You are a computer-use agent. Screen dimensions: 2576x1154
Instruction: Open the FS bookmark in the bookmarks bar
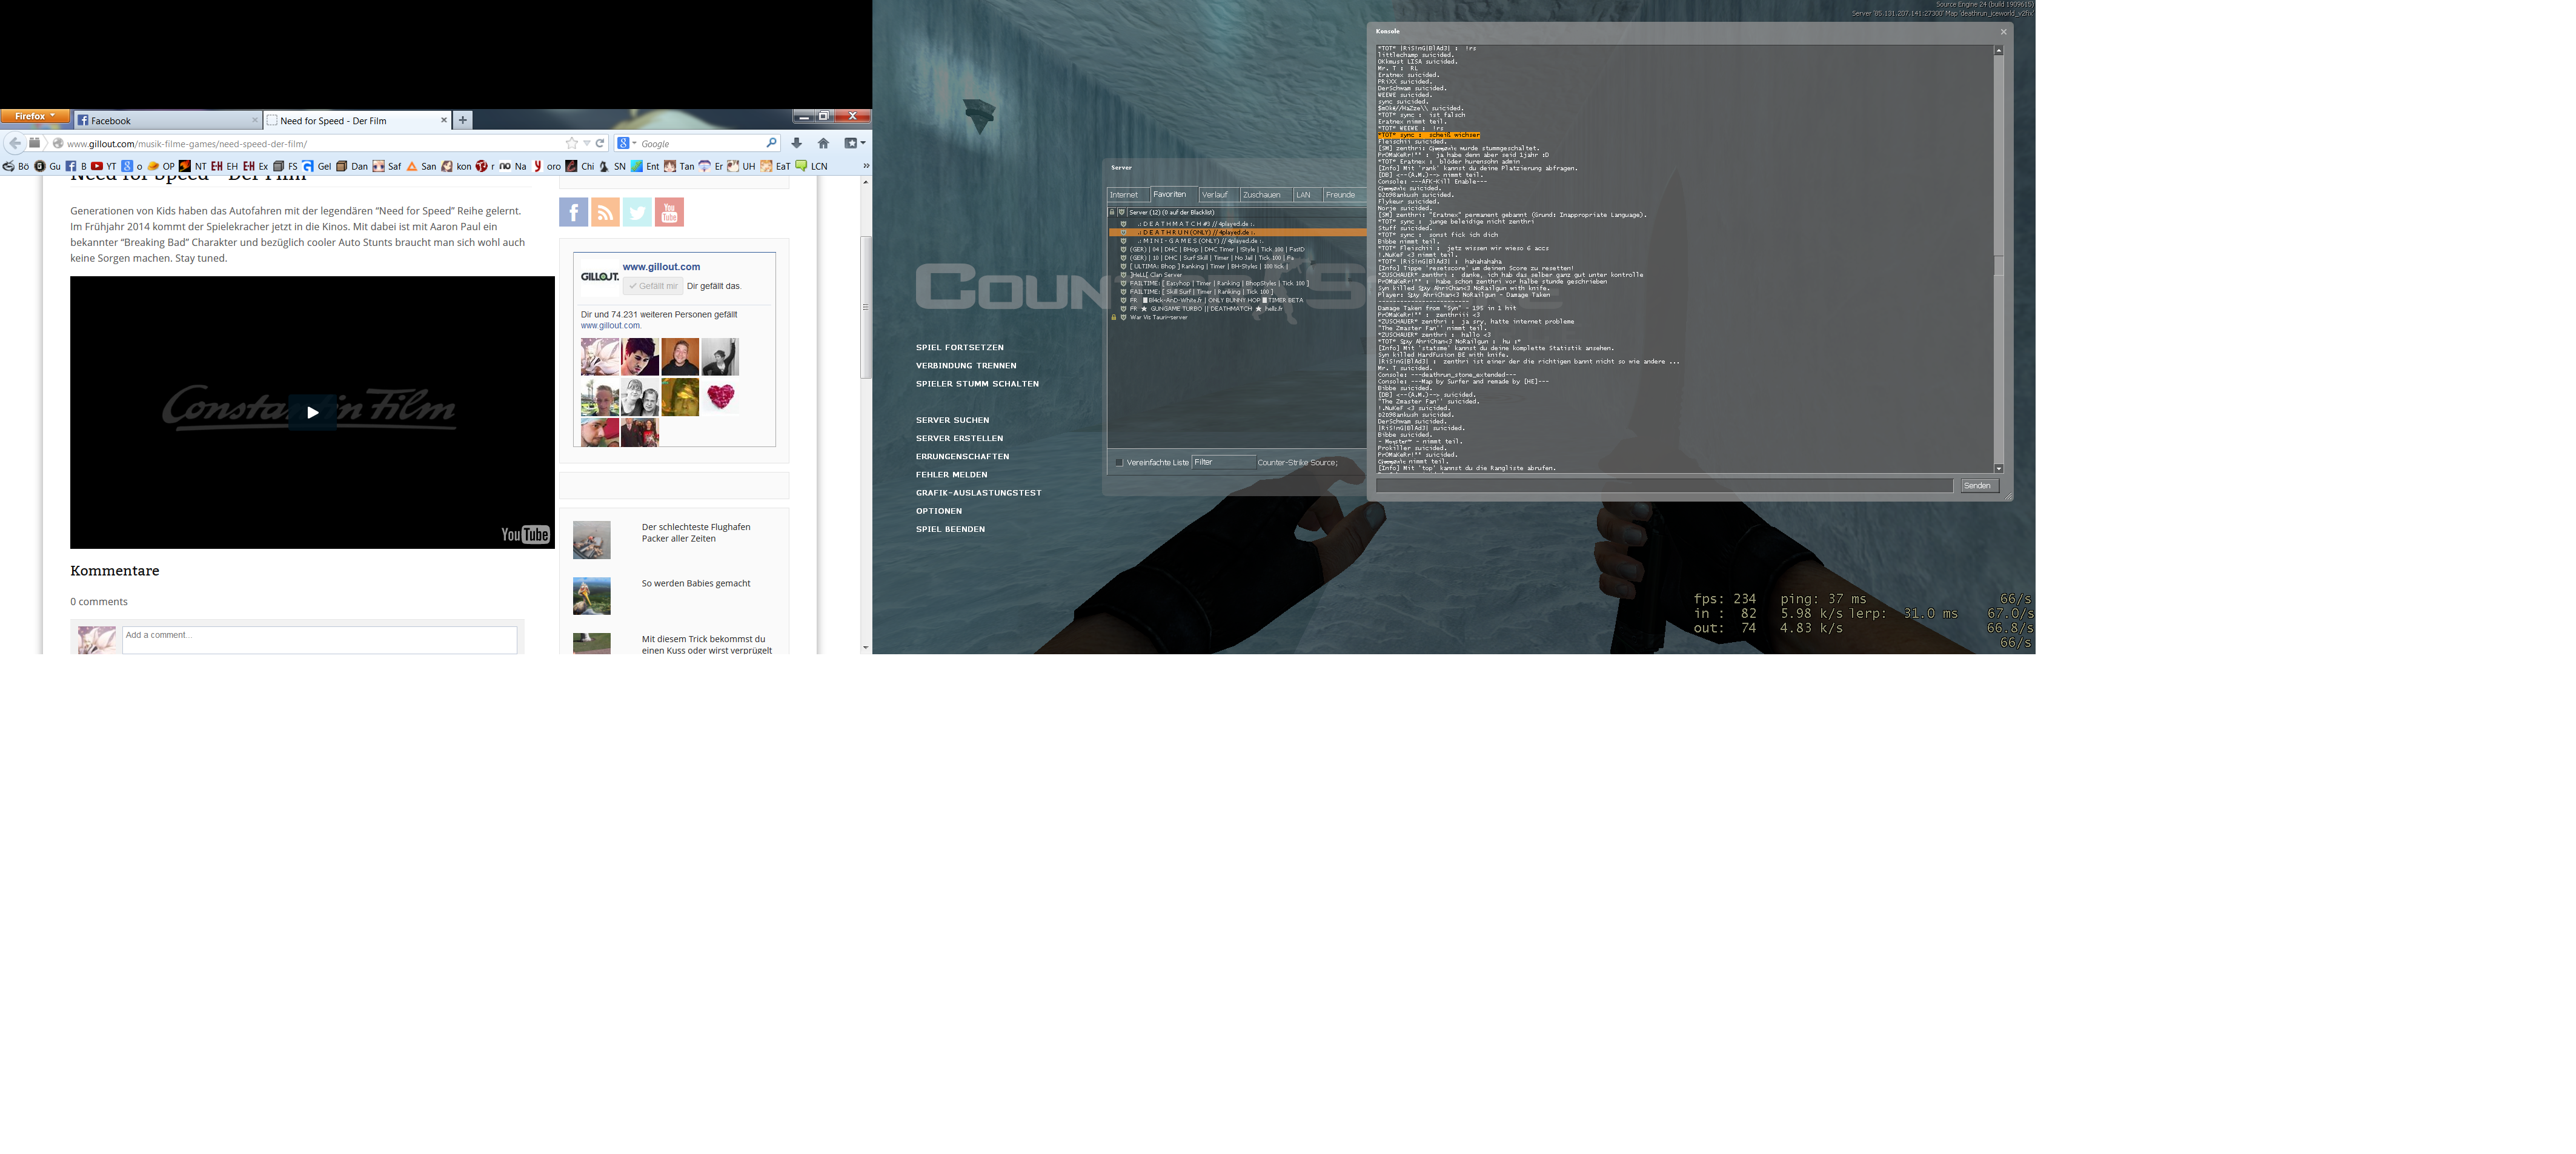tap(285, 166)
